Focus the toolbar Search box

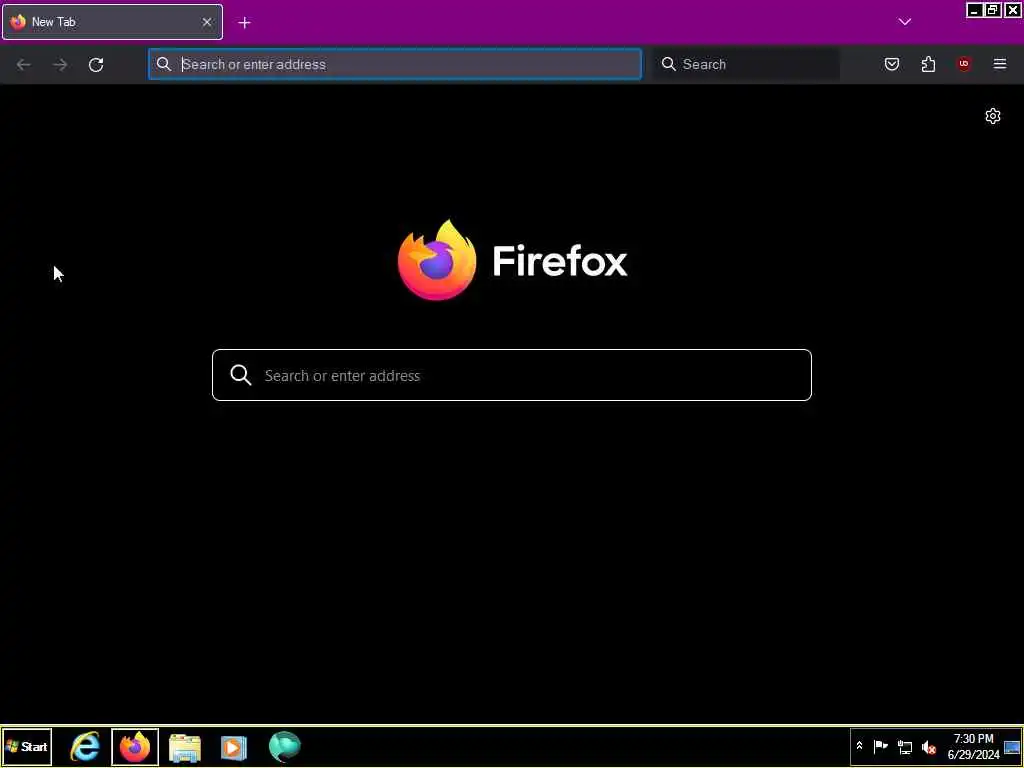(746, 64)
